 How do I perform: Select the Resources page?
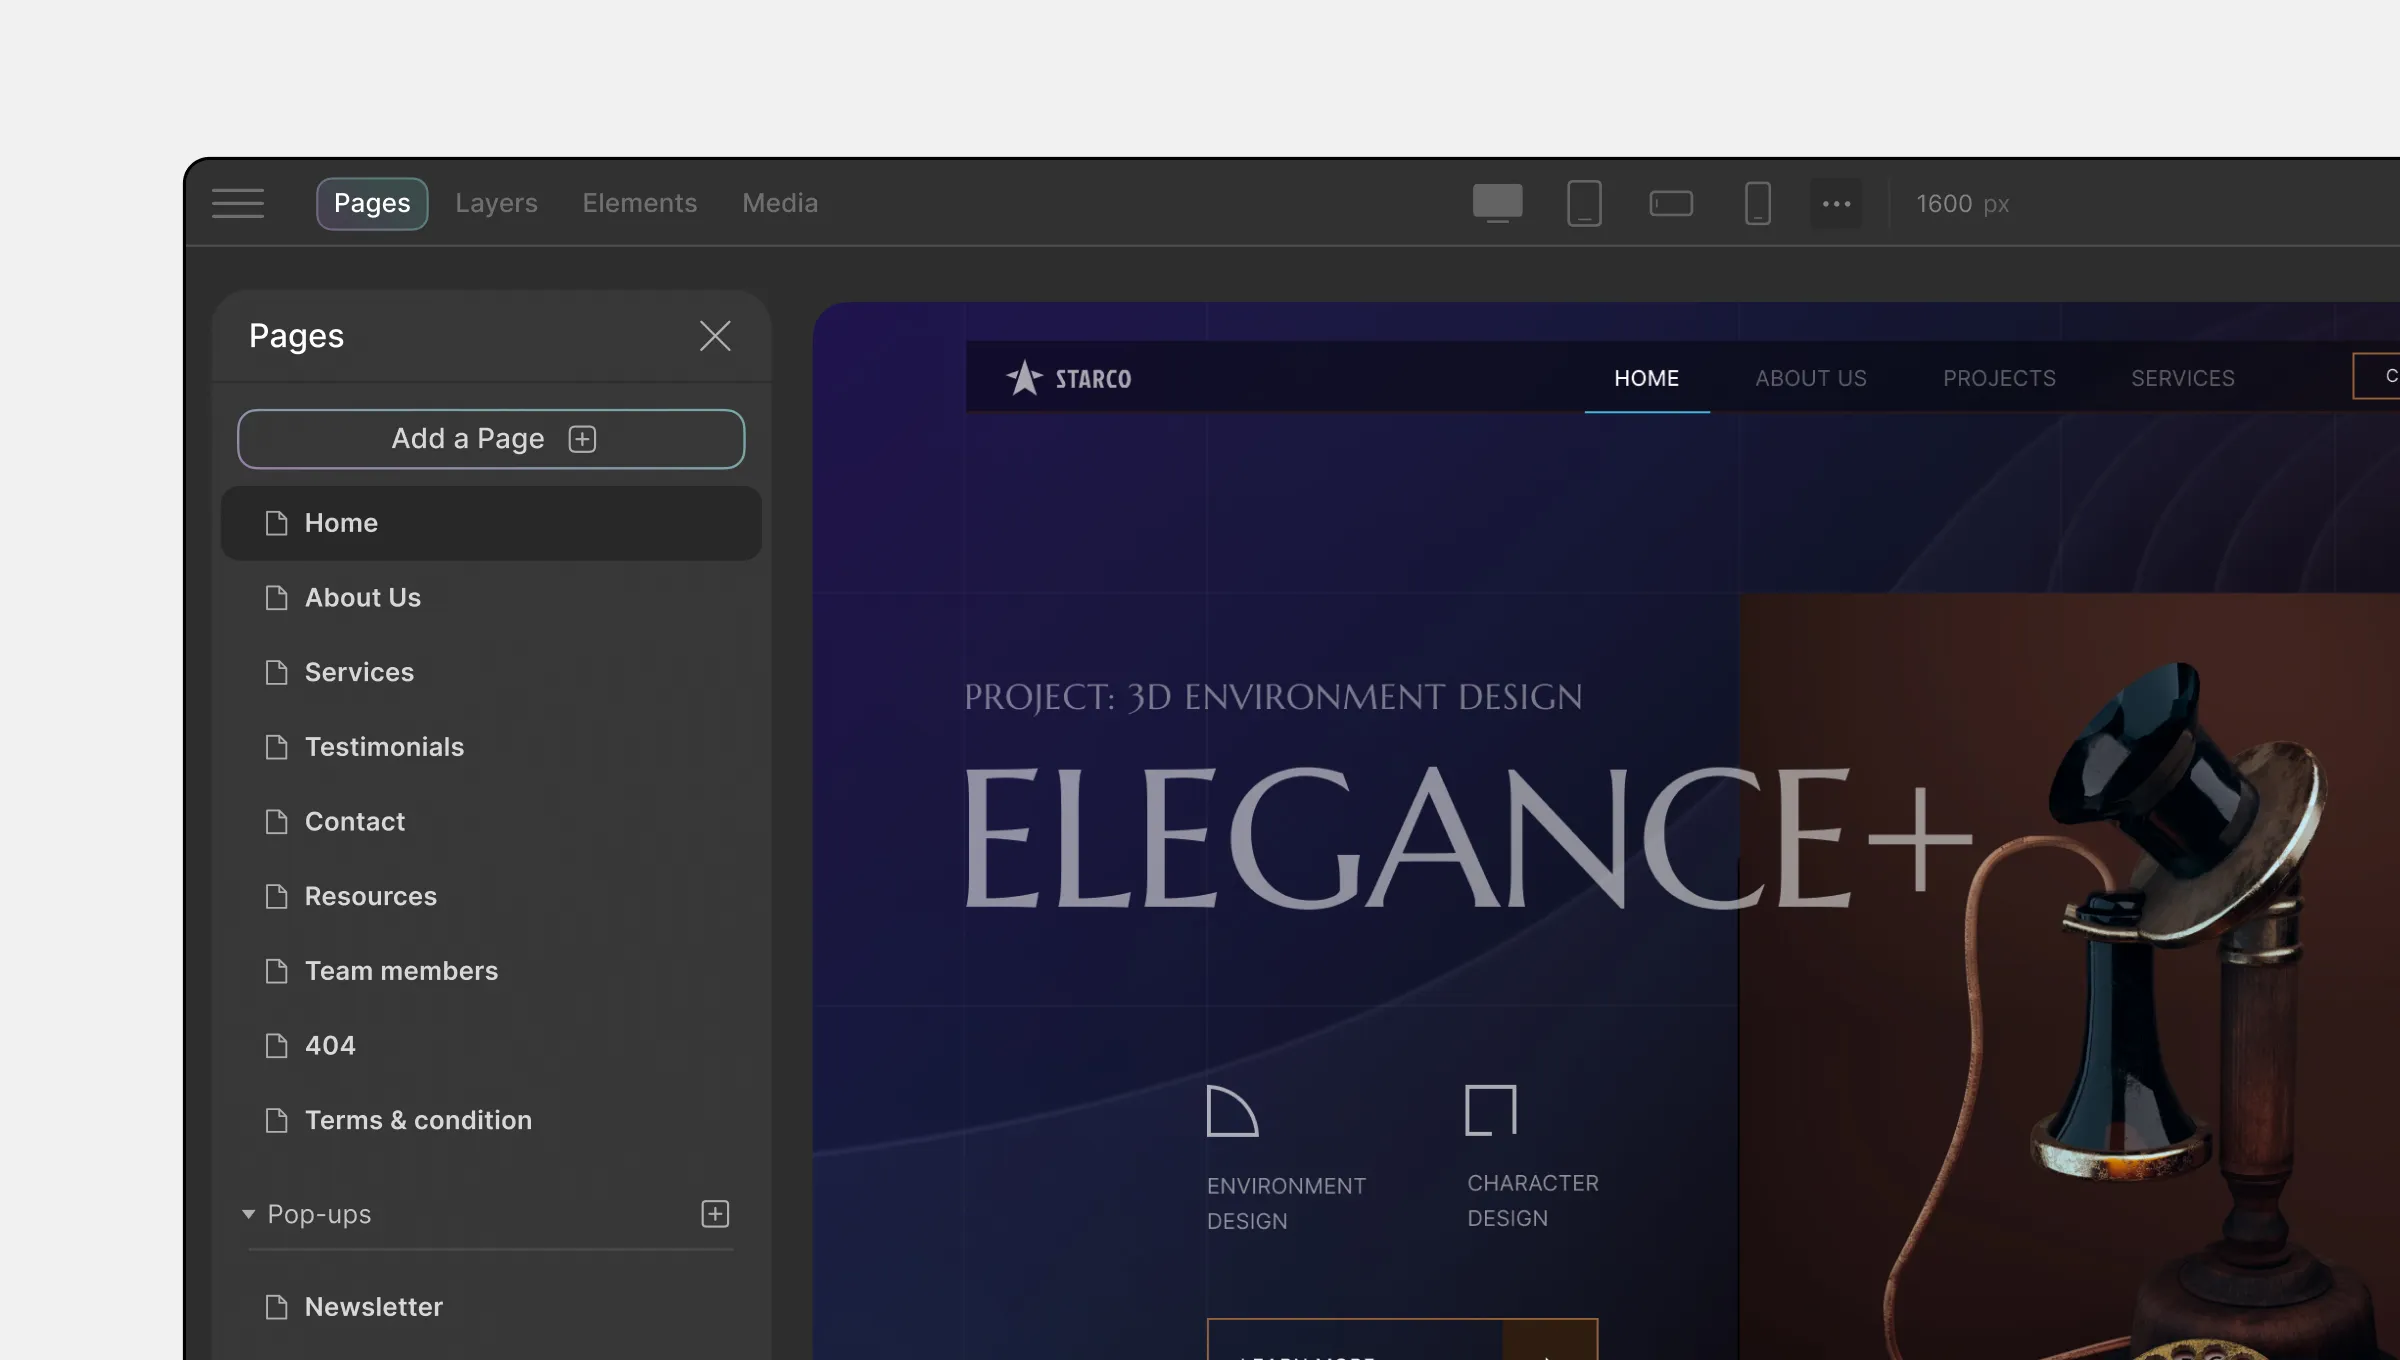(x=491, y=896)
